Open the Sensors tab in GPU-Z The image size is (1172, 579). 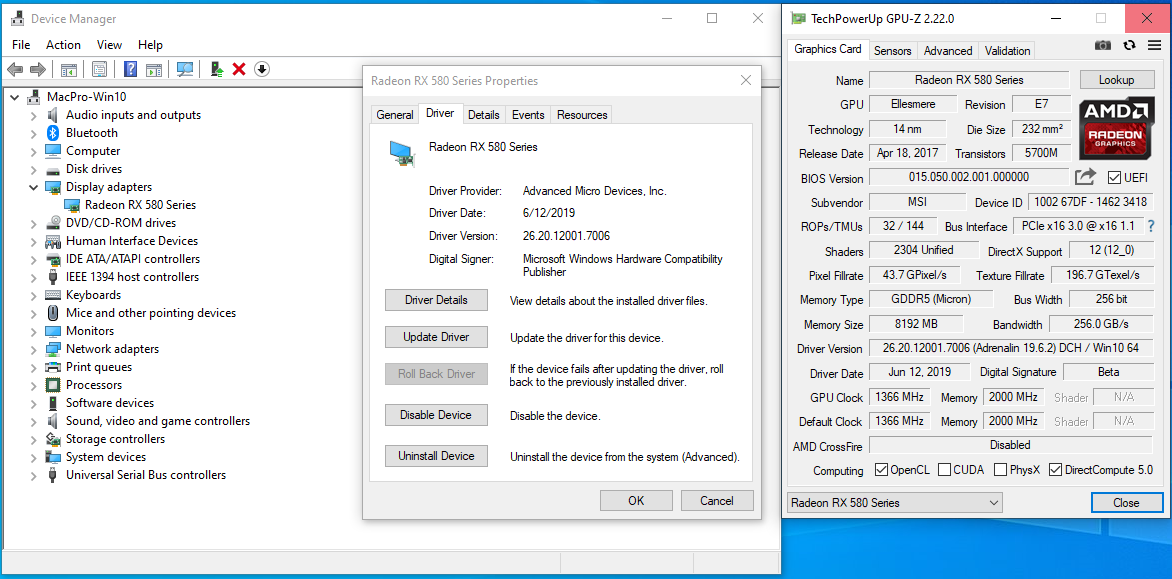(892, 51)
